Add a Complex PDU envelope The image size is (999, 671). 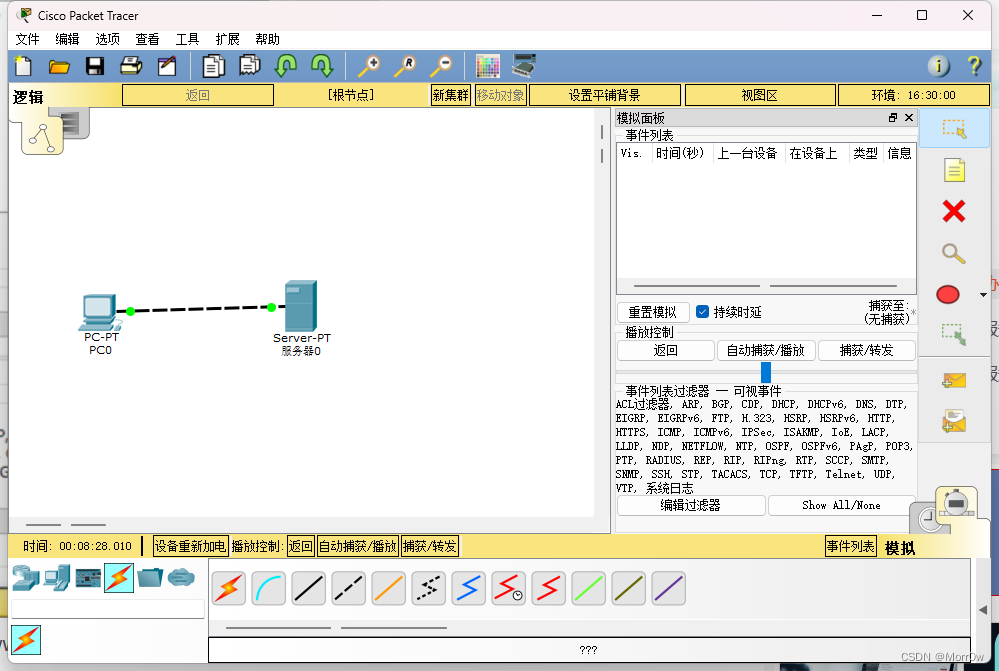[x=954, y=421]
